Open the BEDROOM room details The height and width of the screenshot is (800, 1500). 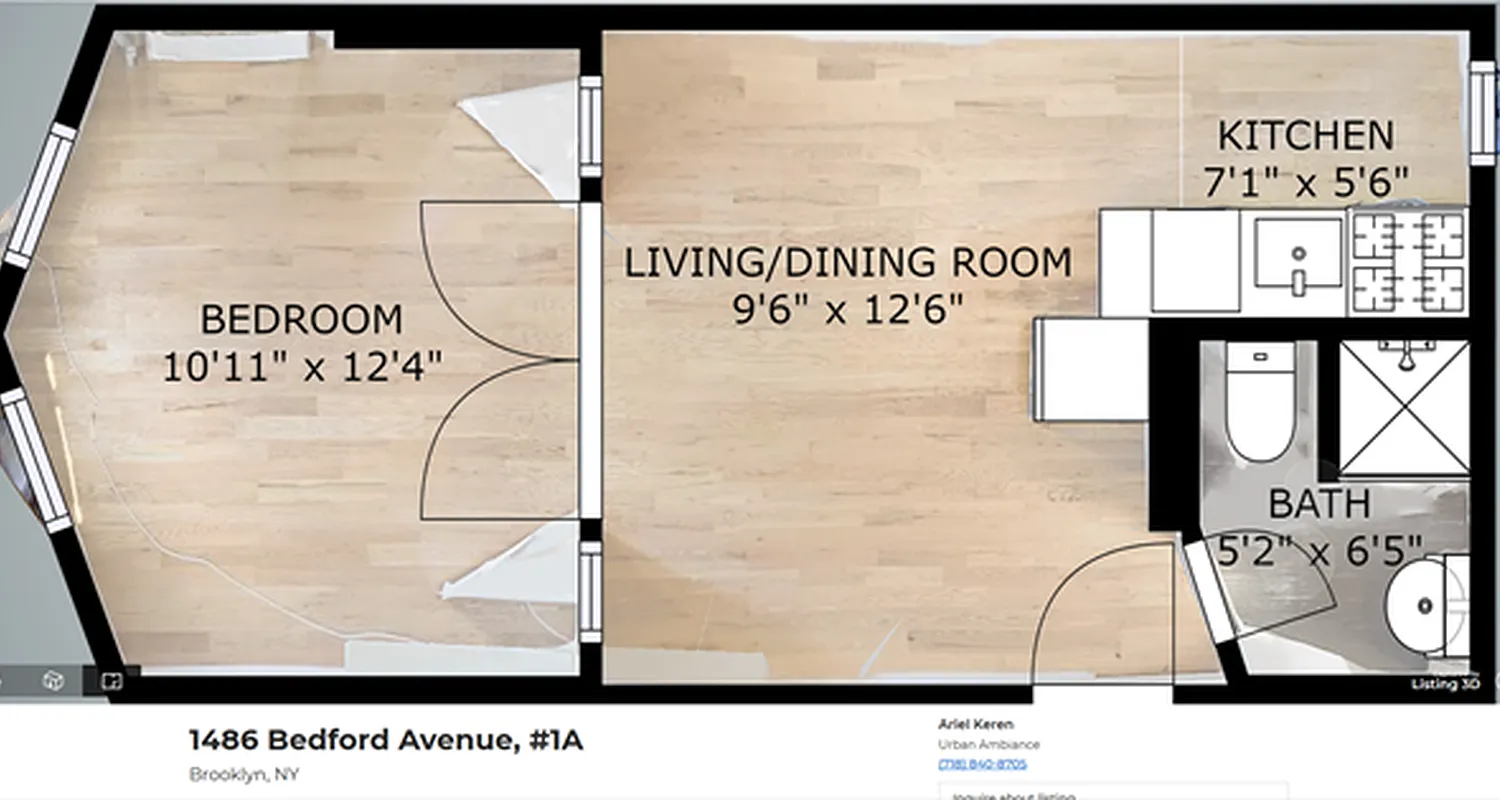tap(302, 318)
